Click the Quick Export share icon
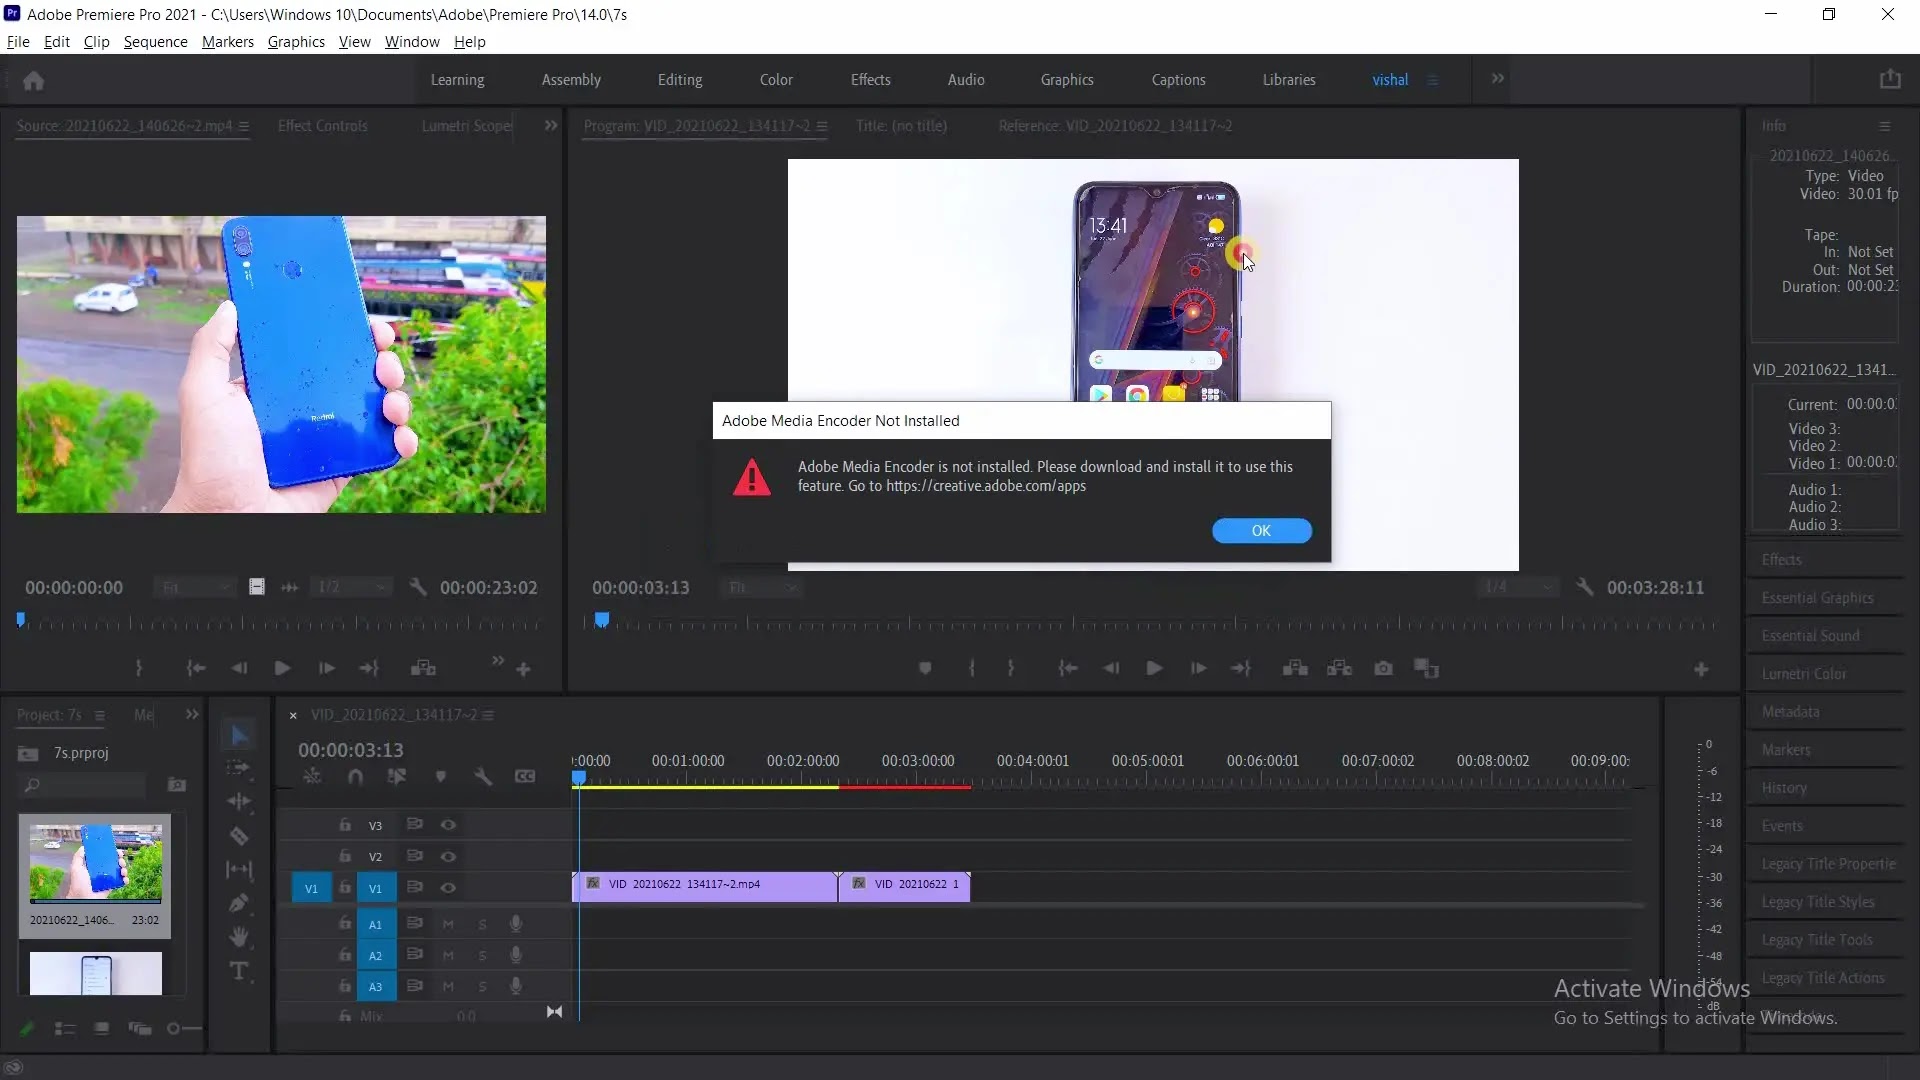This screenshot has width=1920, height=1080. click(1889, 80)
